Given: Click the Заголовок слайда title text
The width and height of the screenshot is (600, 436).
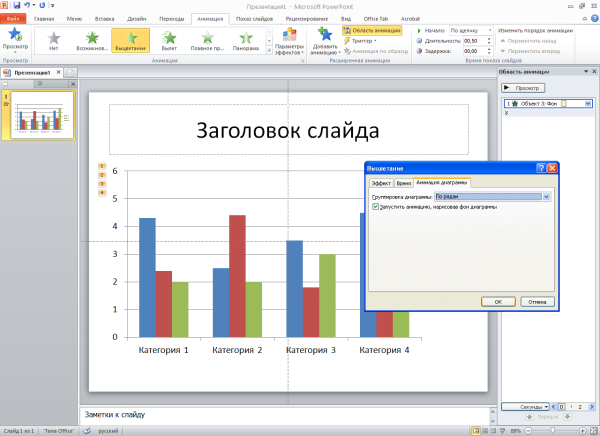Looking at the screenshot, I should (288, 130).
